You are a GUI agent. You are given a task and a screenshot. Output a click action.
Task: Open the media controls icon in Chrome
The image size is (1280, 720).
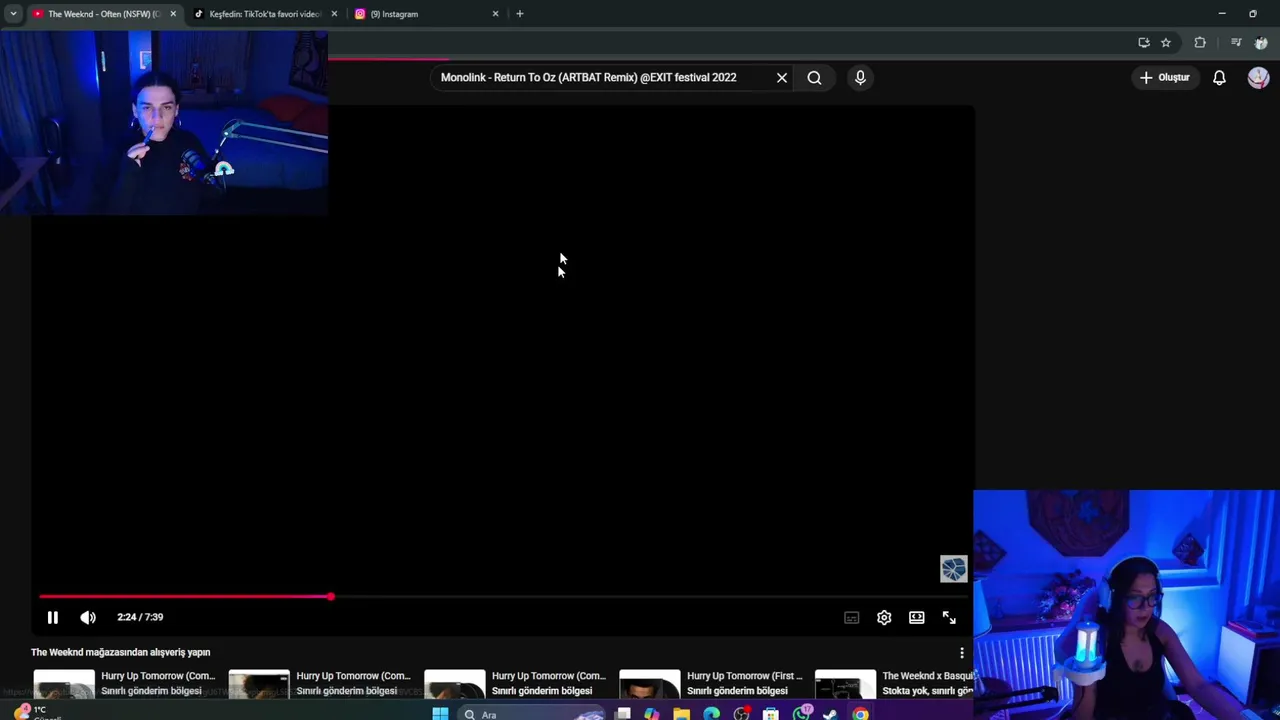pos(1236,43)
